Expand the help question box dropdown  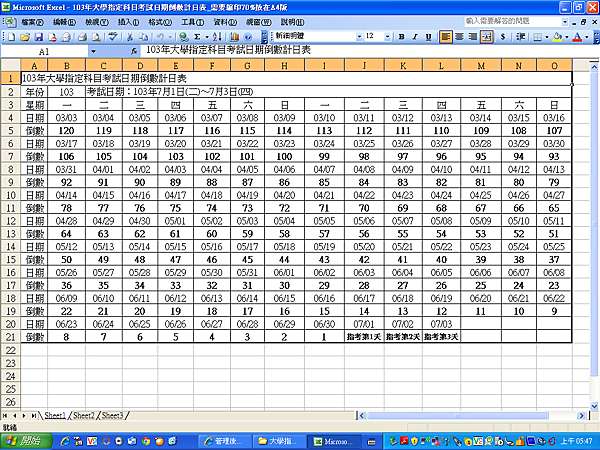click(x=564, y=22)
